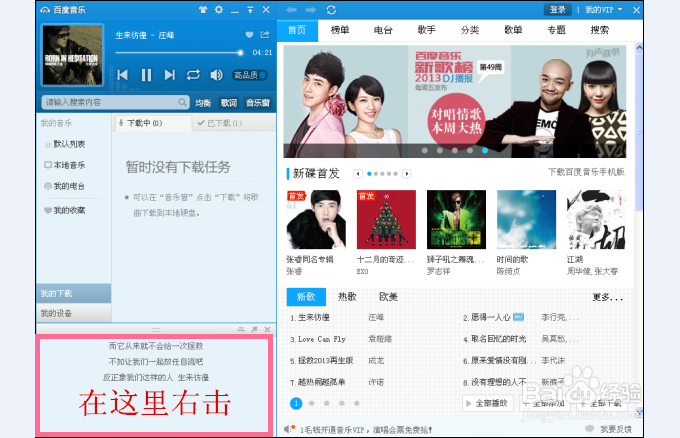The width and height of the screenshot is (680, 438).
Task: Click the album cover of Born in Hesitation
Action: 72,55
